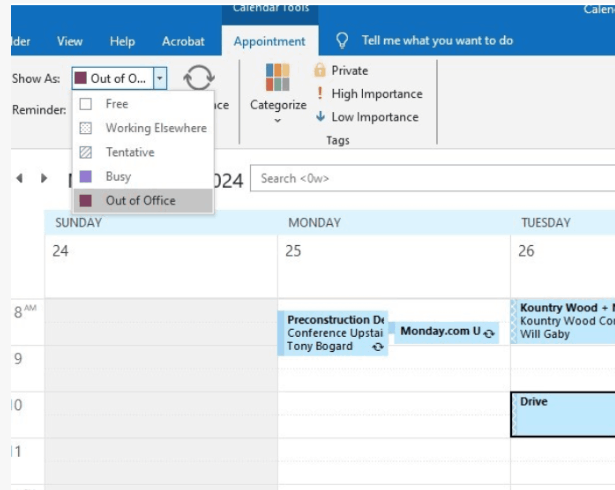This screenshot has width=615, height=490.
Task: Click the purple Busy color swatch
Action: 86,177
